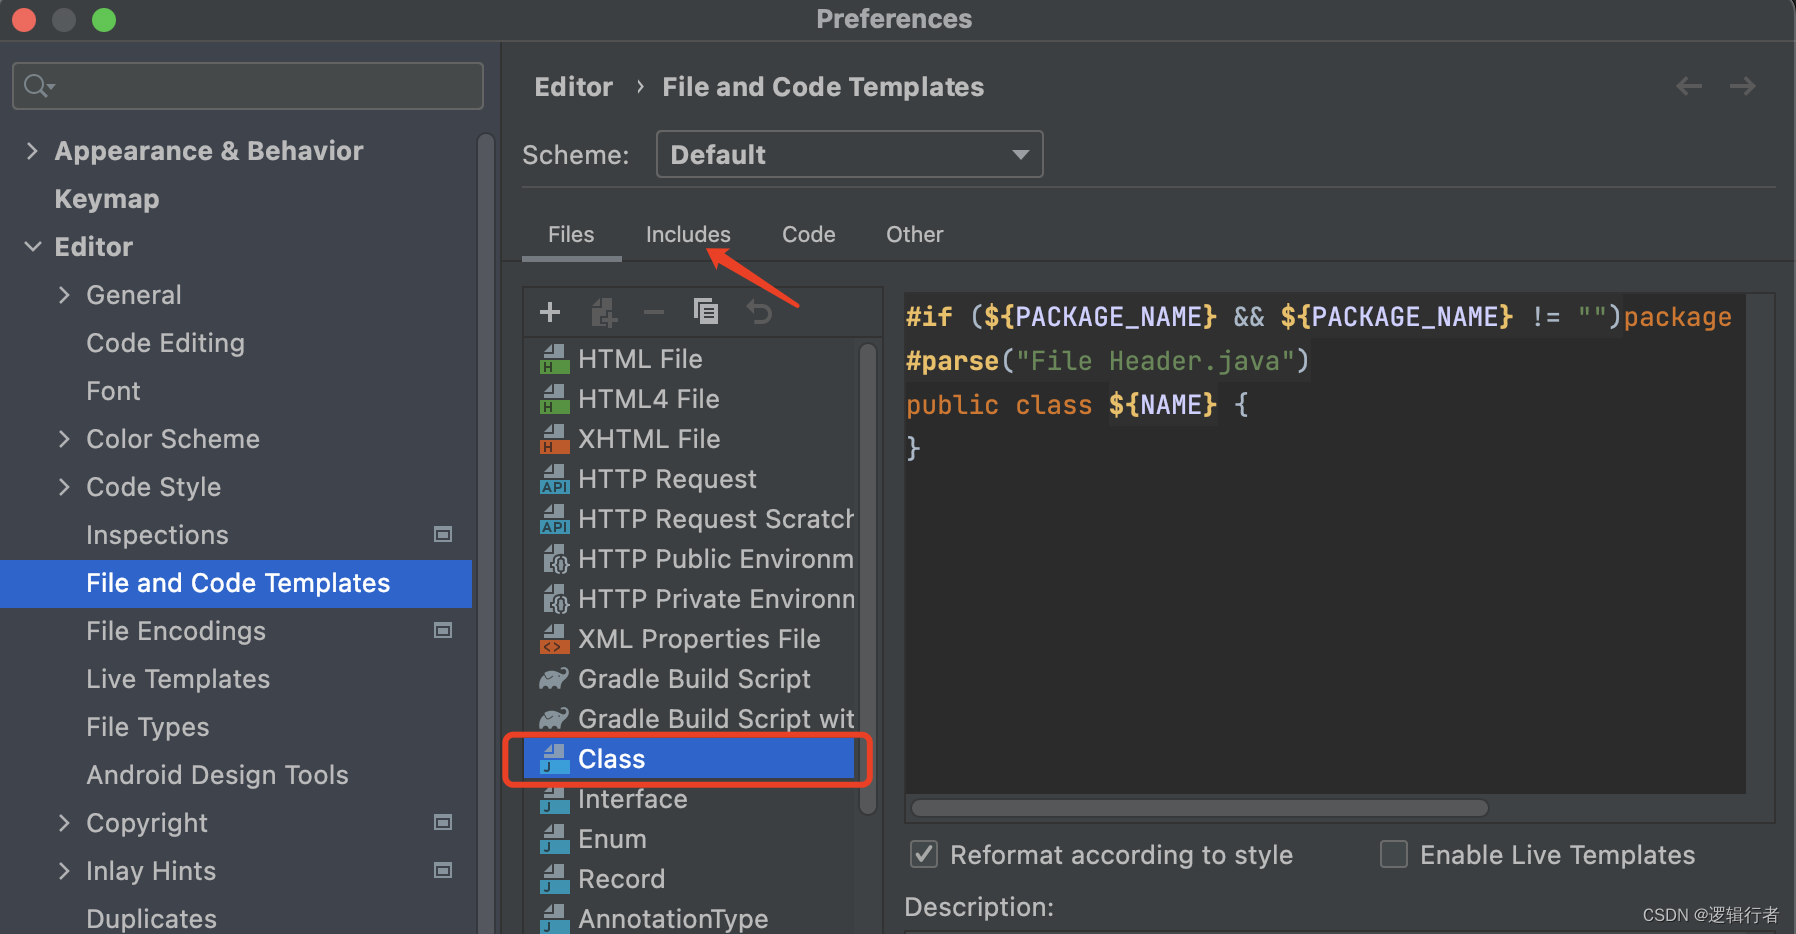The width and height of the screenshot is (1796, 934).
Task: Click the Remove Template minus icon
Action: pos(654,312)
